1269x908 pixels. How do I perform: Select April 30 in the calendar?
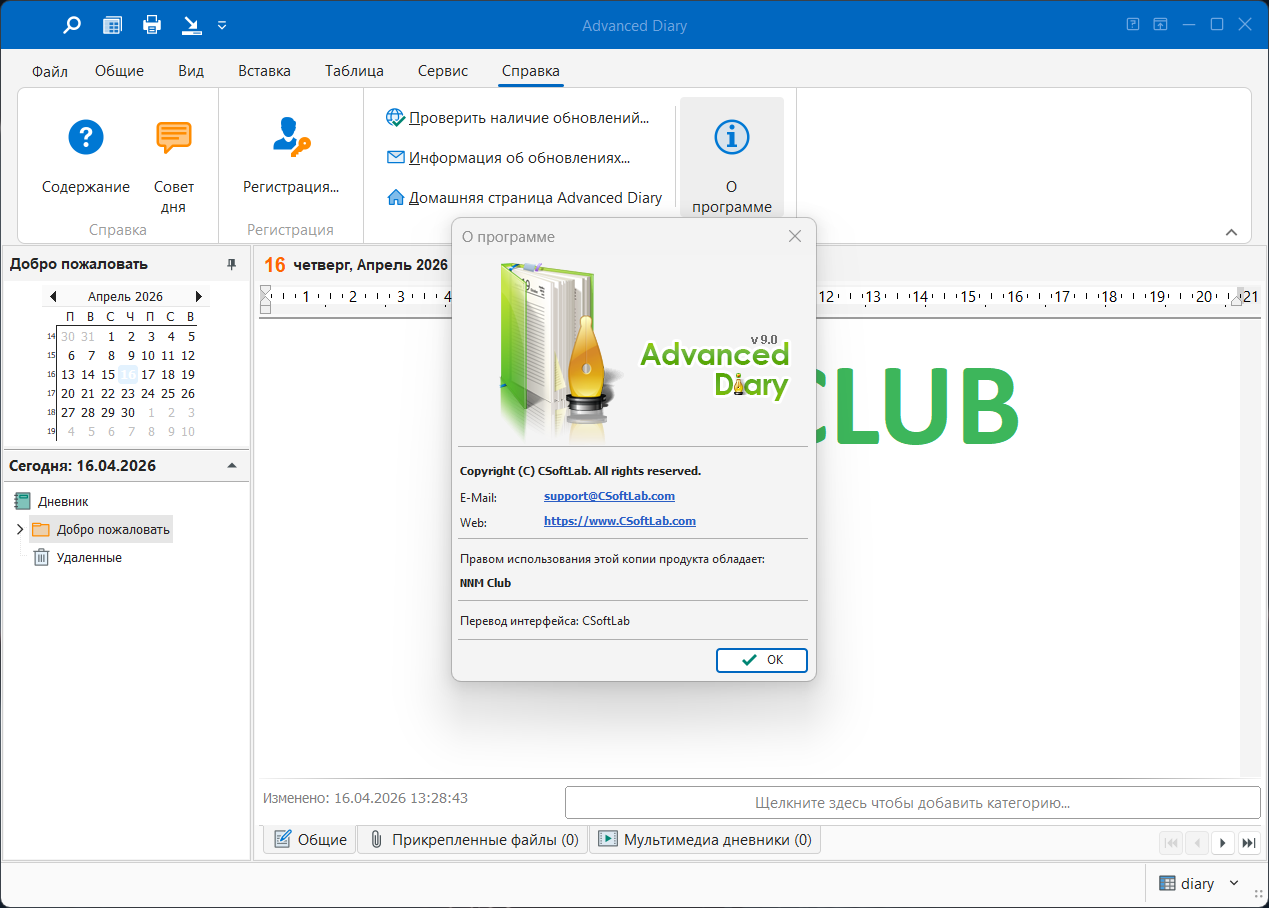(x=128, y=413)
